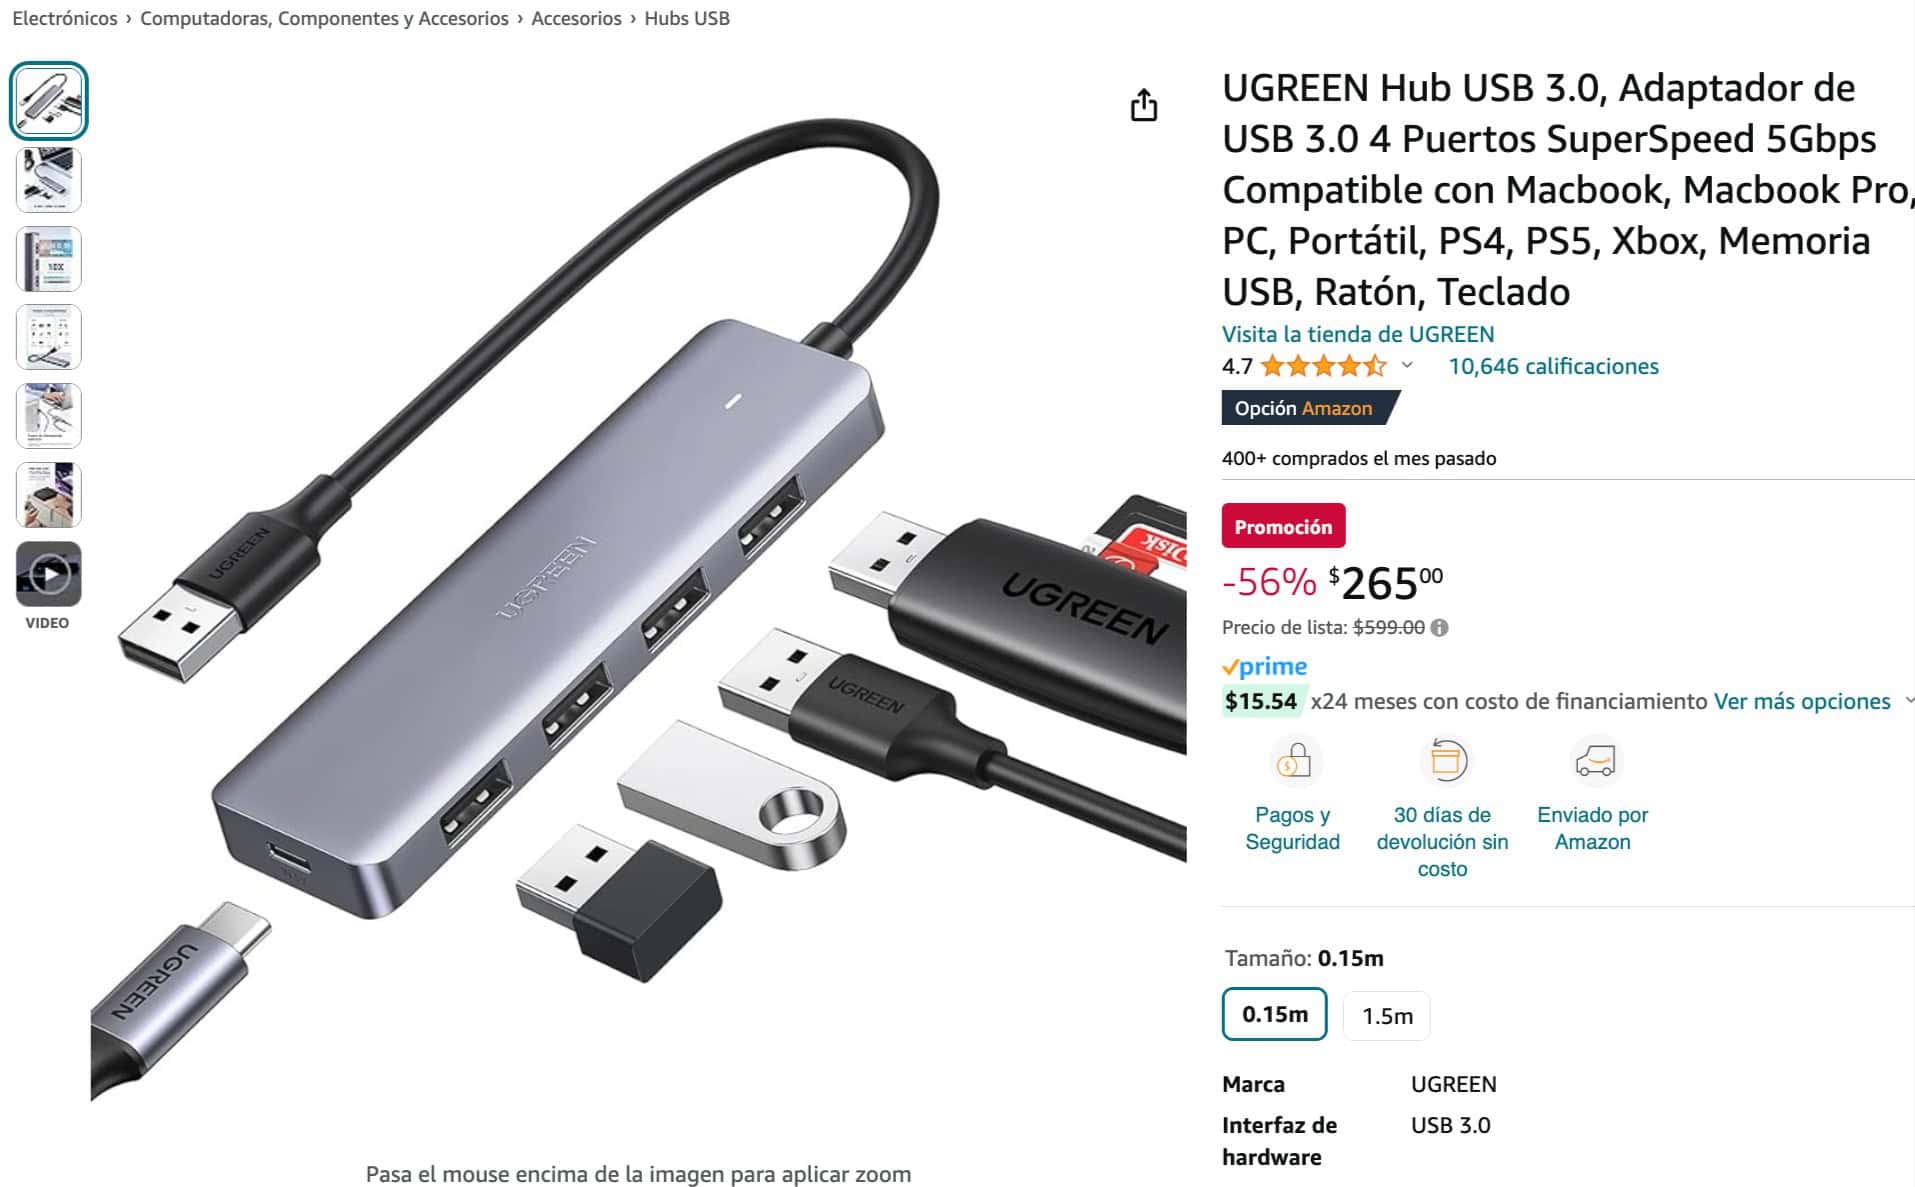
Task: Select the second product thumbnail
Action: pos(48,179)
